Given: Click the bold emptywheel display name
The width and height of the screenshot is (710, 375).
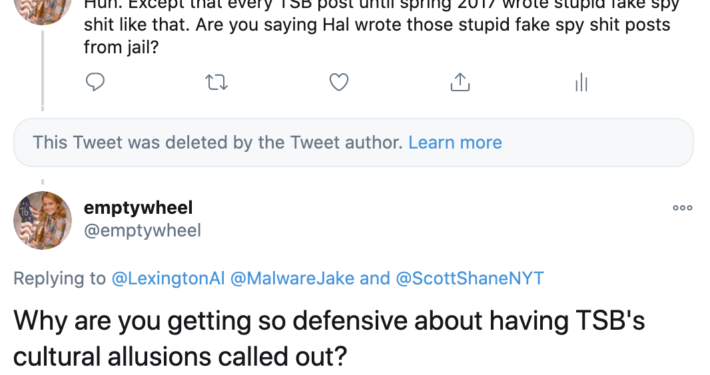Looking at the screenshot, I should pos(138,207).
